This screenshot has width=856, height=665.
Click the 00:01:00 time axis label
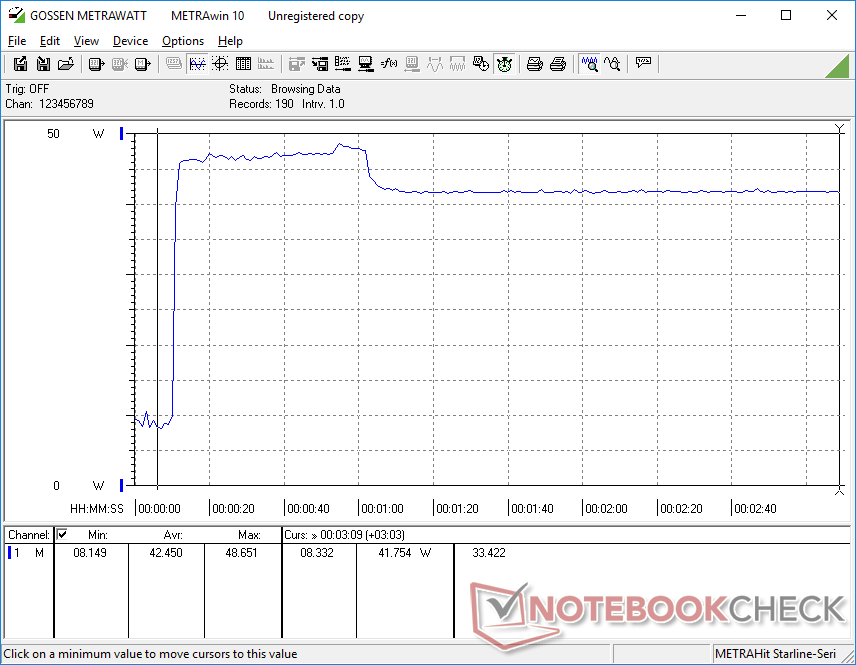pos(382,509)
